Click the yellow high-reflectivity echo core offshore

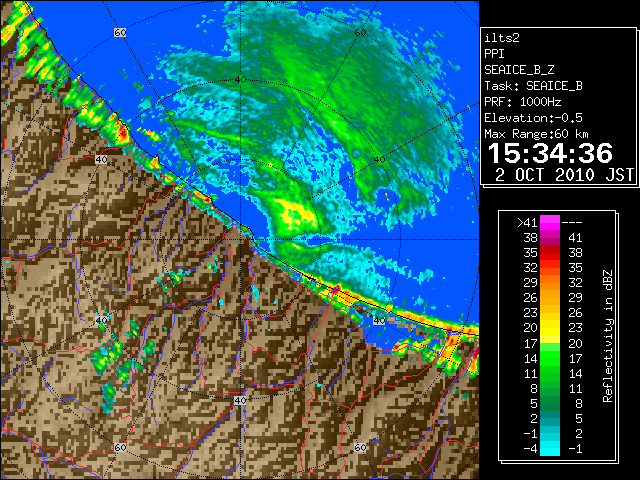[x=296, y=213]
